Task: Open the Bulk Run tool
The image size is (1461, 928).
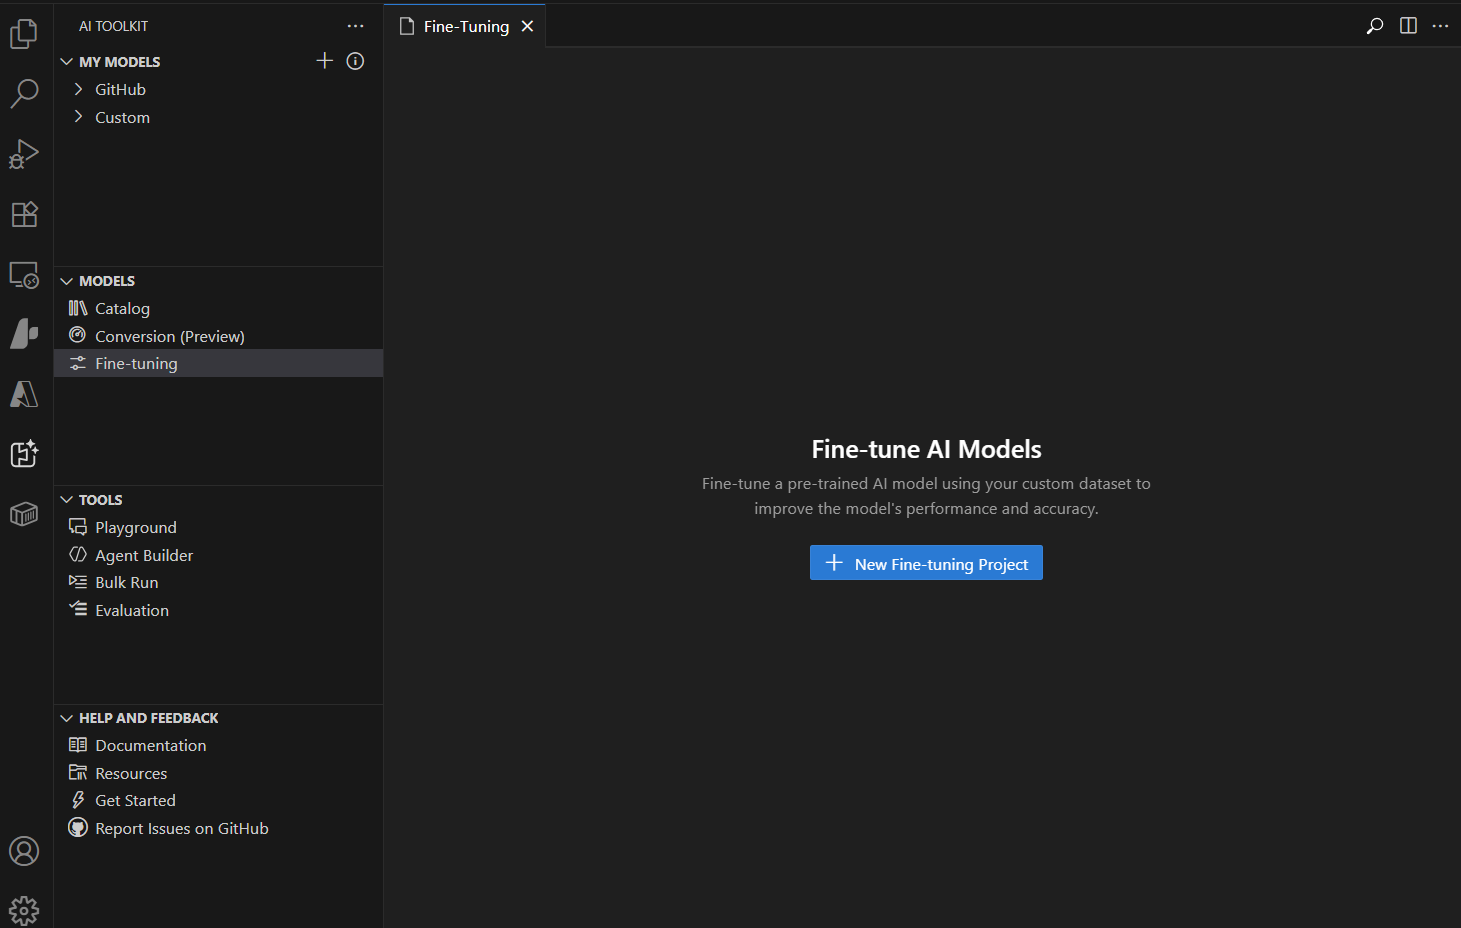Action: coord(126,582)
